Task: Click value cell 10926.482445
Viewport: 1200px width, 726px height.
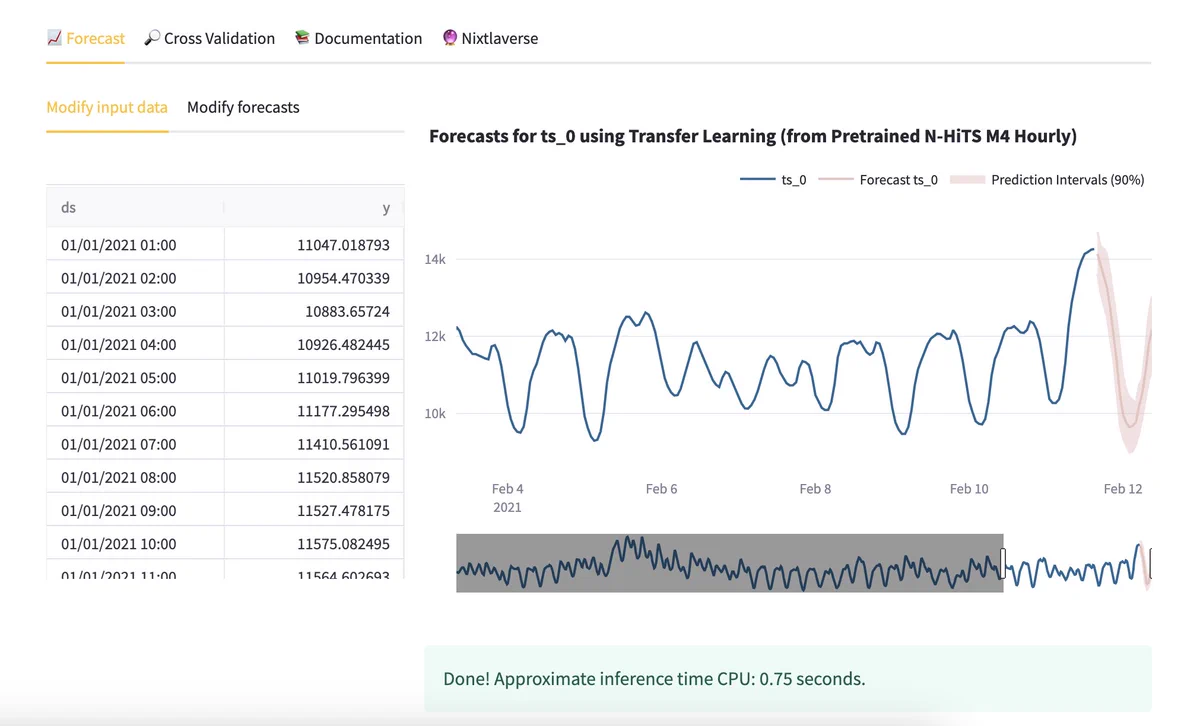Action: 314,344
